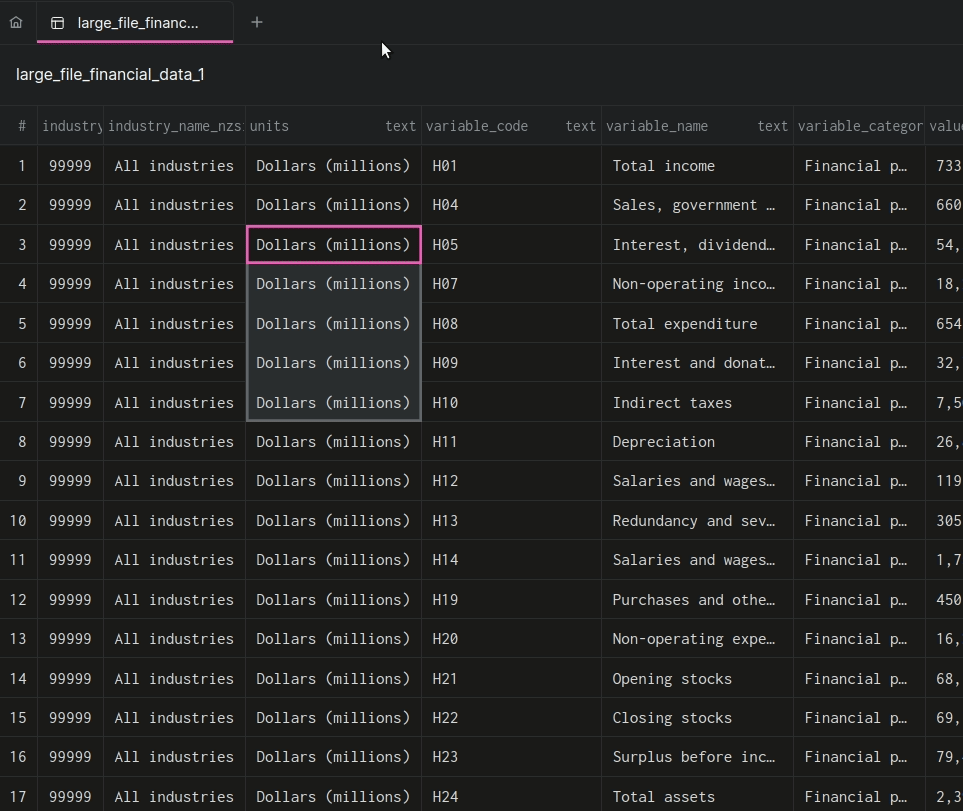Screen dimensions: 963x811
Task: Click the Closing stocks cell
Action: (x=671, y=718)
